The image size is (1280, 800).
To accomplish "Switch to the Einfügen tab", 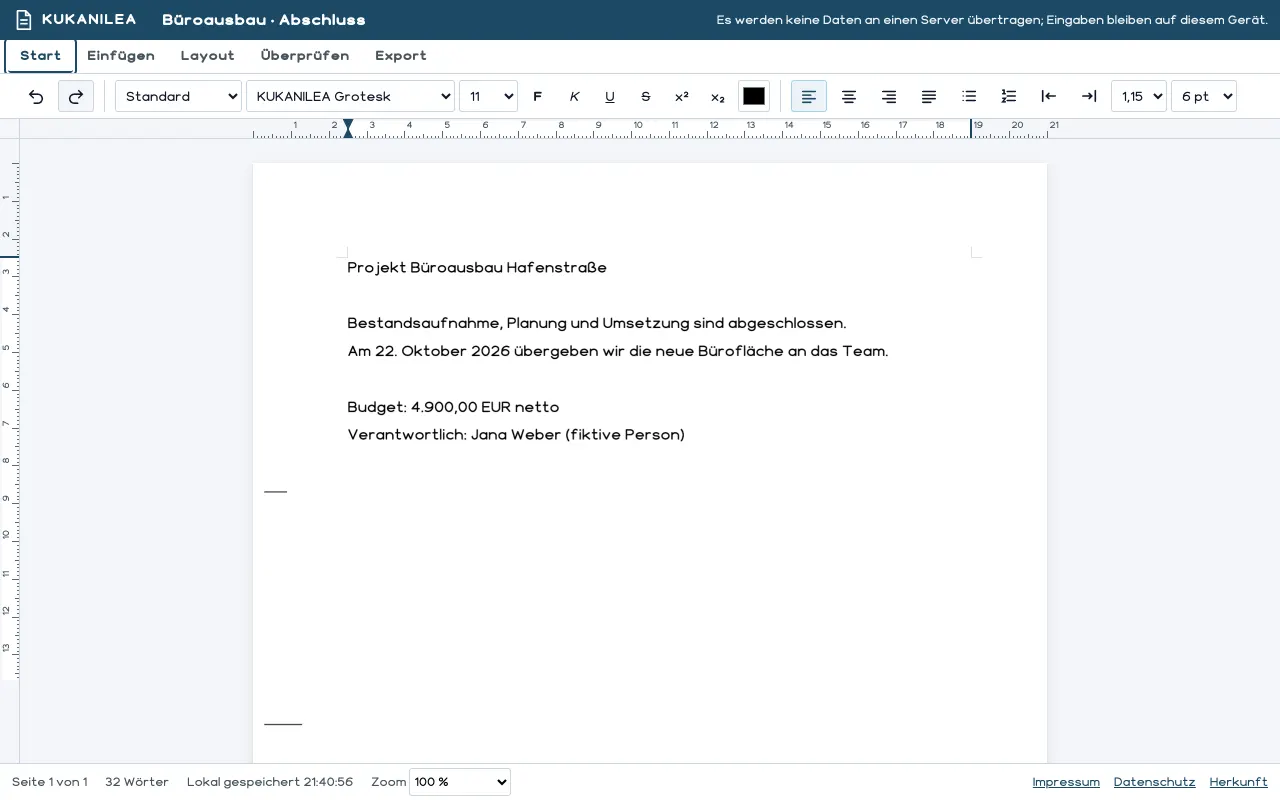I will (121, 56).
